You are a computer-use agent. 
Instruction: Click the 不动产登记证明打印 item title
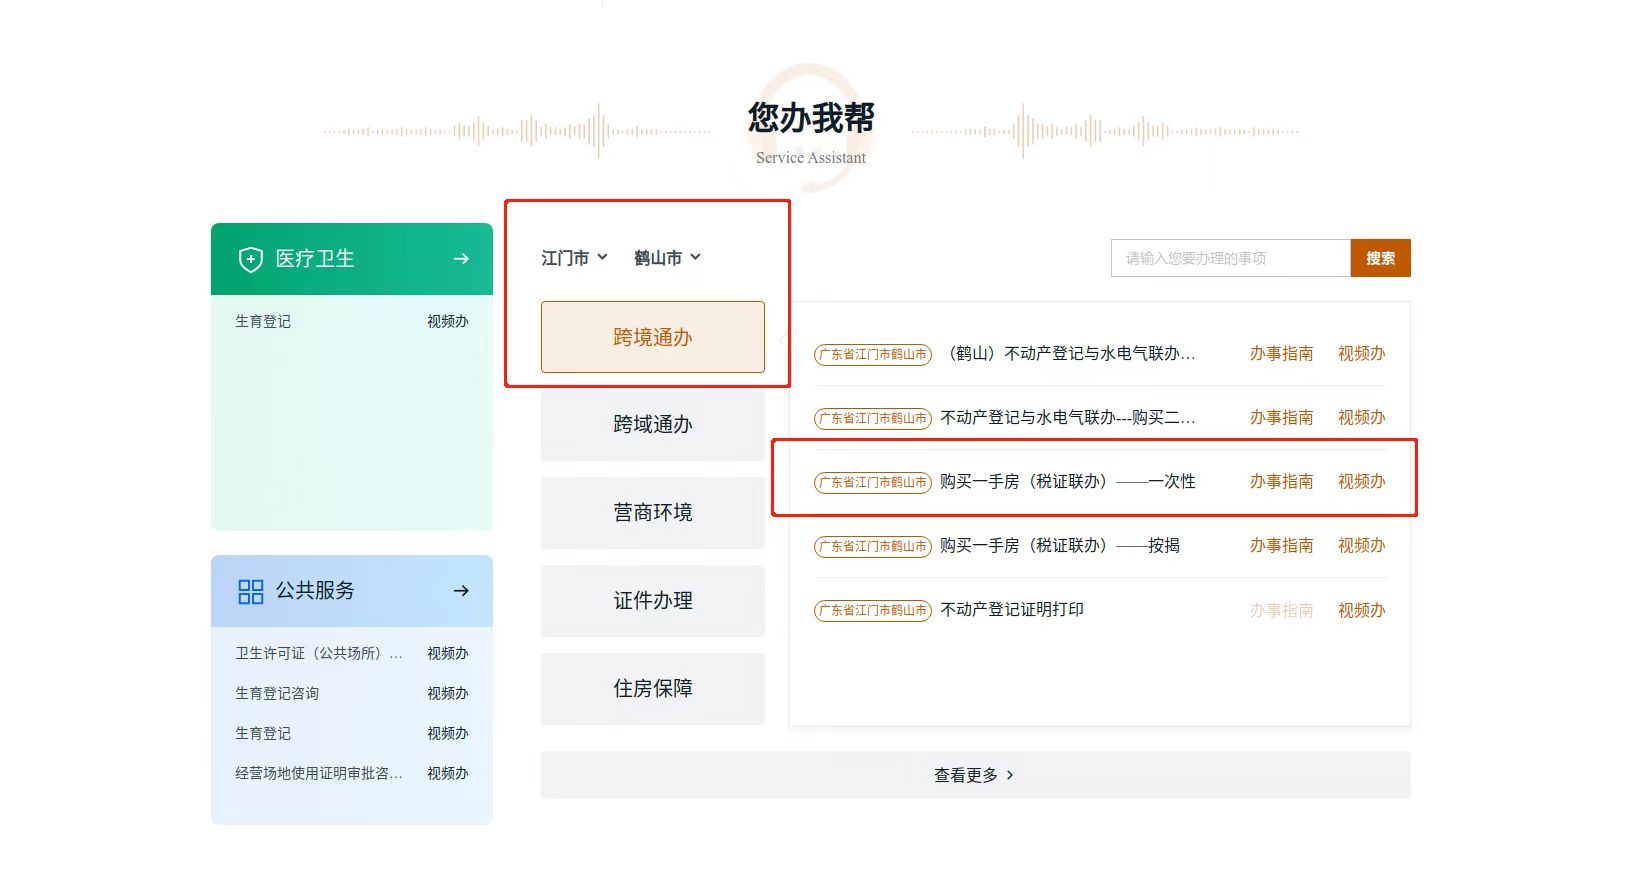[1012, 609]
